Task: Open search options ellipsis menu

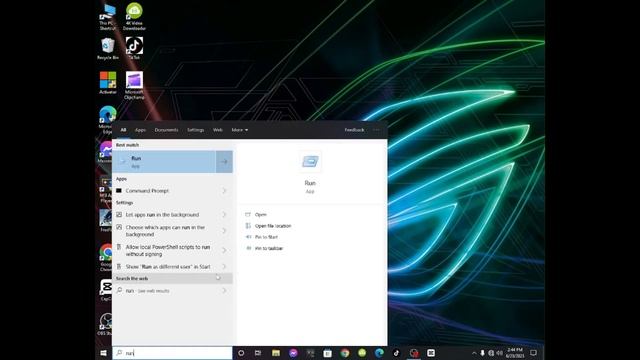Action: coord(376,130)
